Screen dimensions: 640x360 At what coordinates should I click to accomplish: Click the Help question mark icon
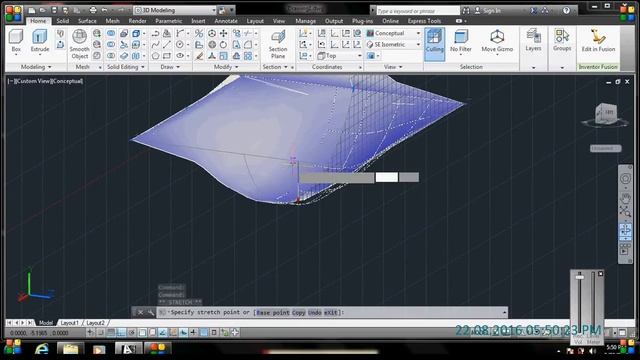566,11
